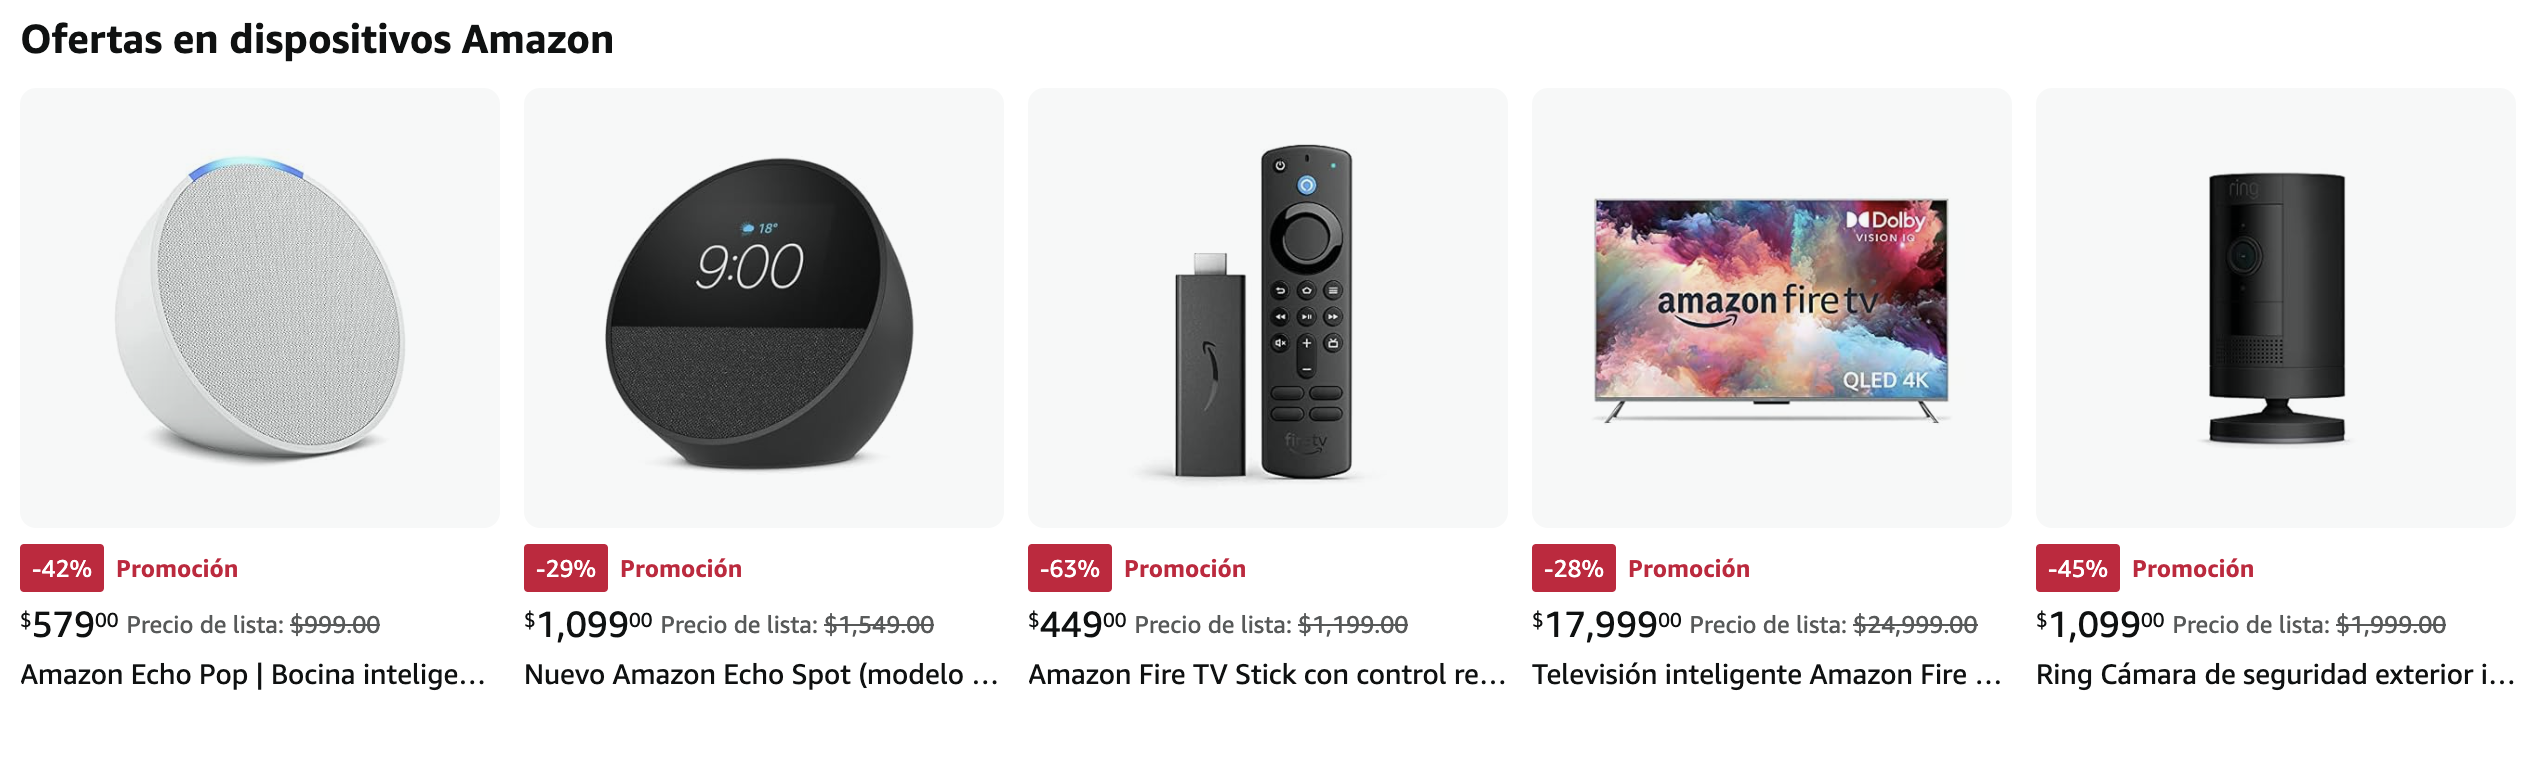Click Promoción label under the Echo Spot
Image resolution: width=2530 pixels, height=768 pixels.
tap(681, 569)
